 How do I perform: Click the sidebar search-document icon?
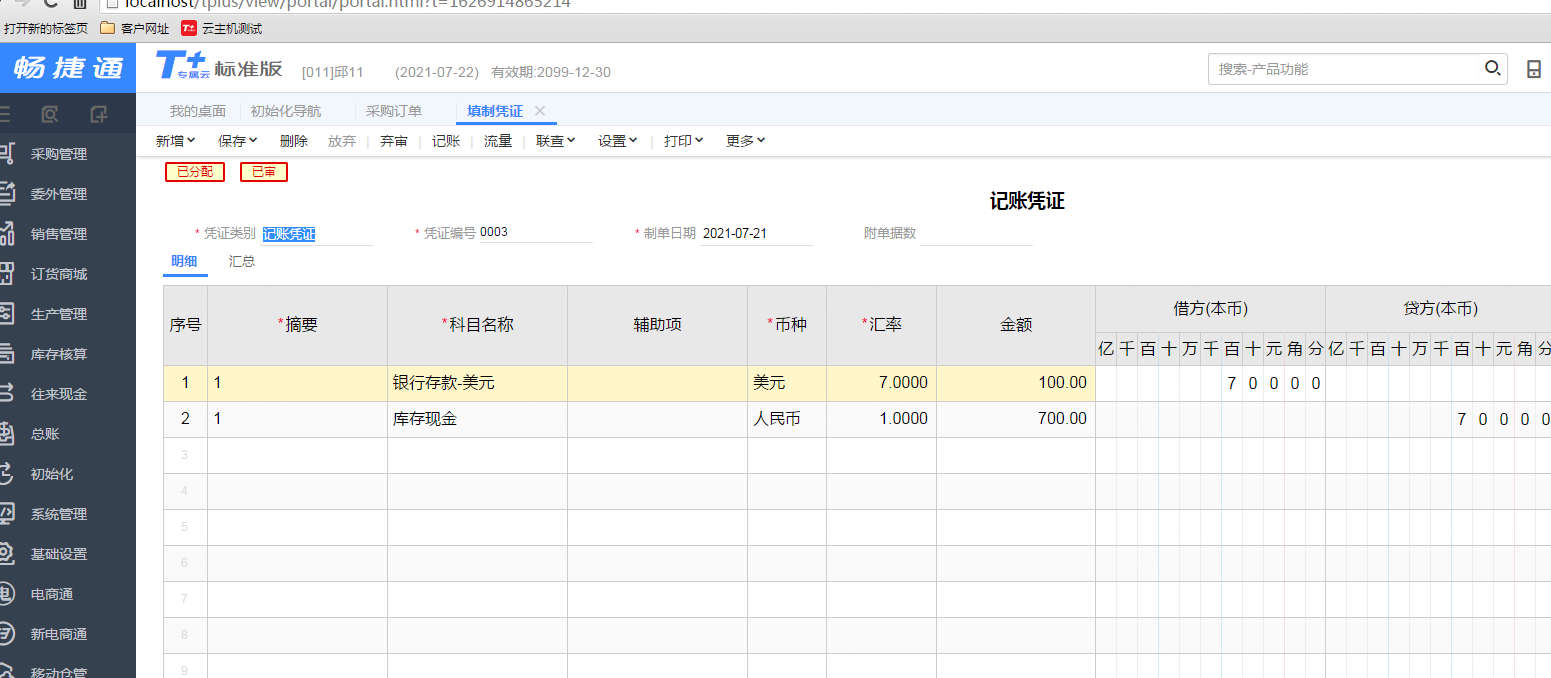pyautogui.click(x=50, y=114)
